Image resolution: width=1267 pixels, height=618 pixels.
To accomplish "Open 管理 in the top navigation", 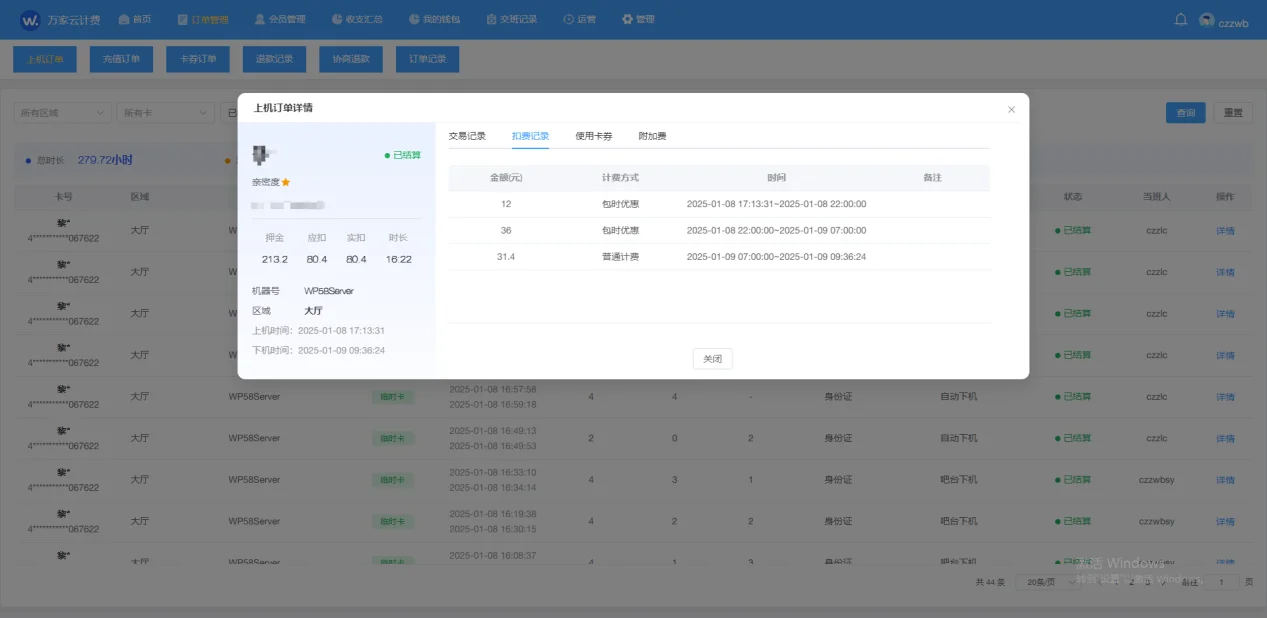I will click(638, 19).
